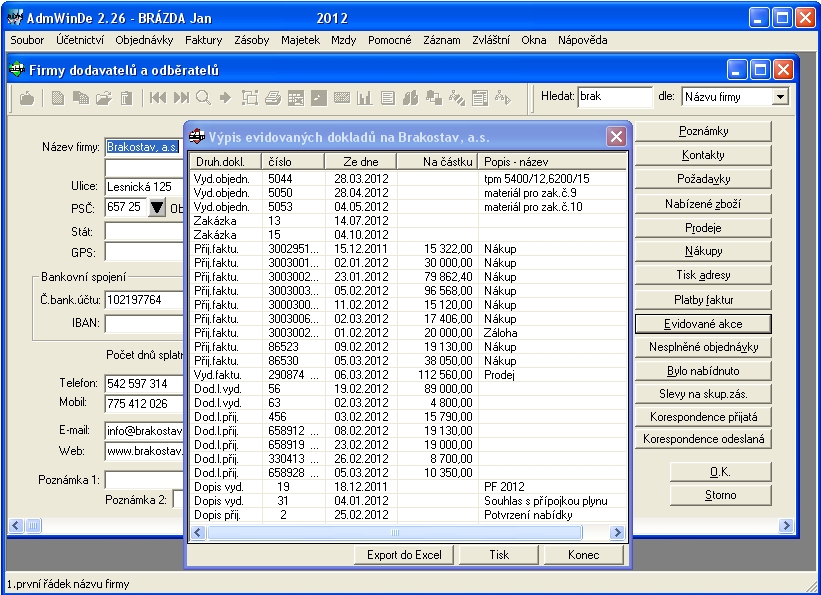Close the Výpis evidovaných dokladů dialog

click(616, 137)
